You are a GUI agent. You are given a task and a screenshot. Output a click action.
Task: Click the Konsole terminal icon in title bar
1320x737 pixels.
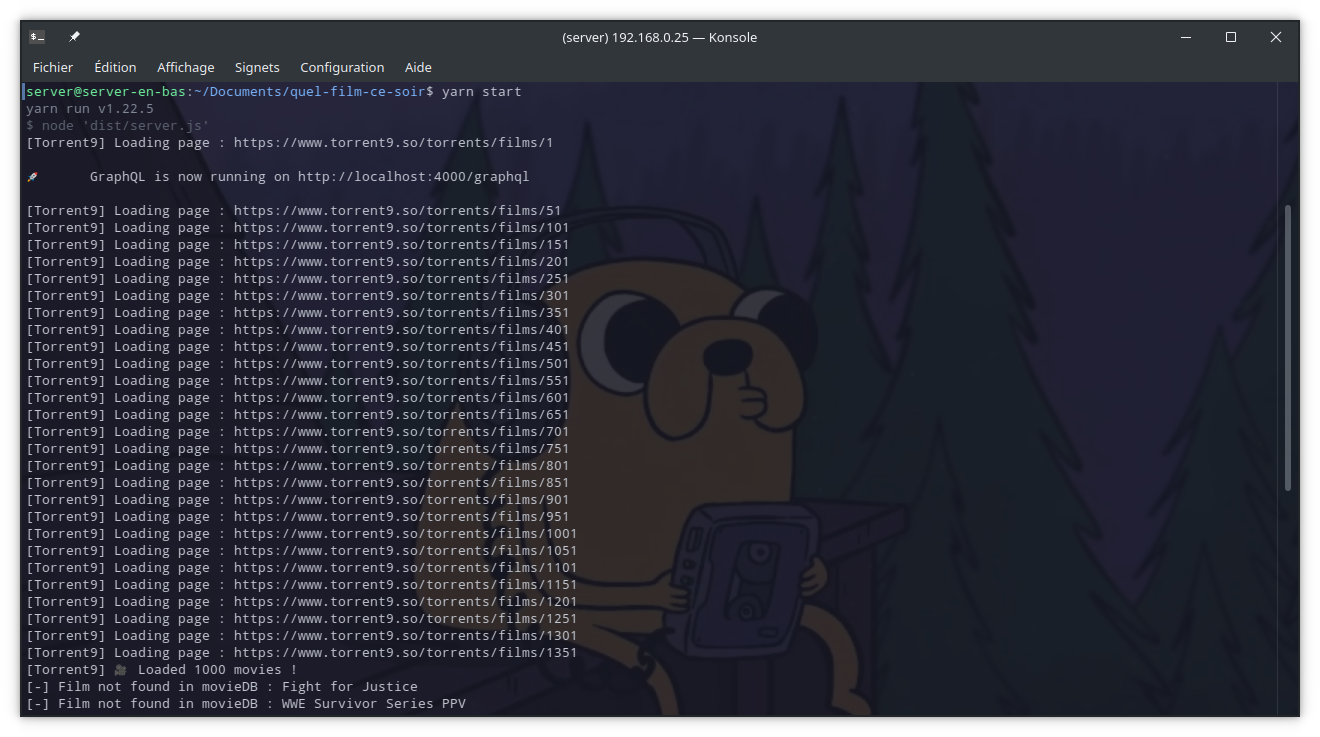pos(37,37)
